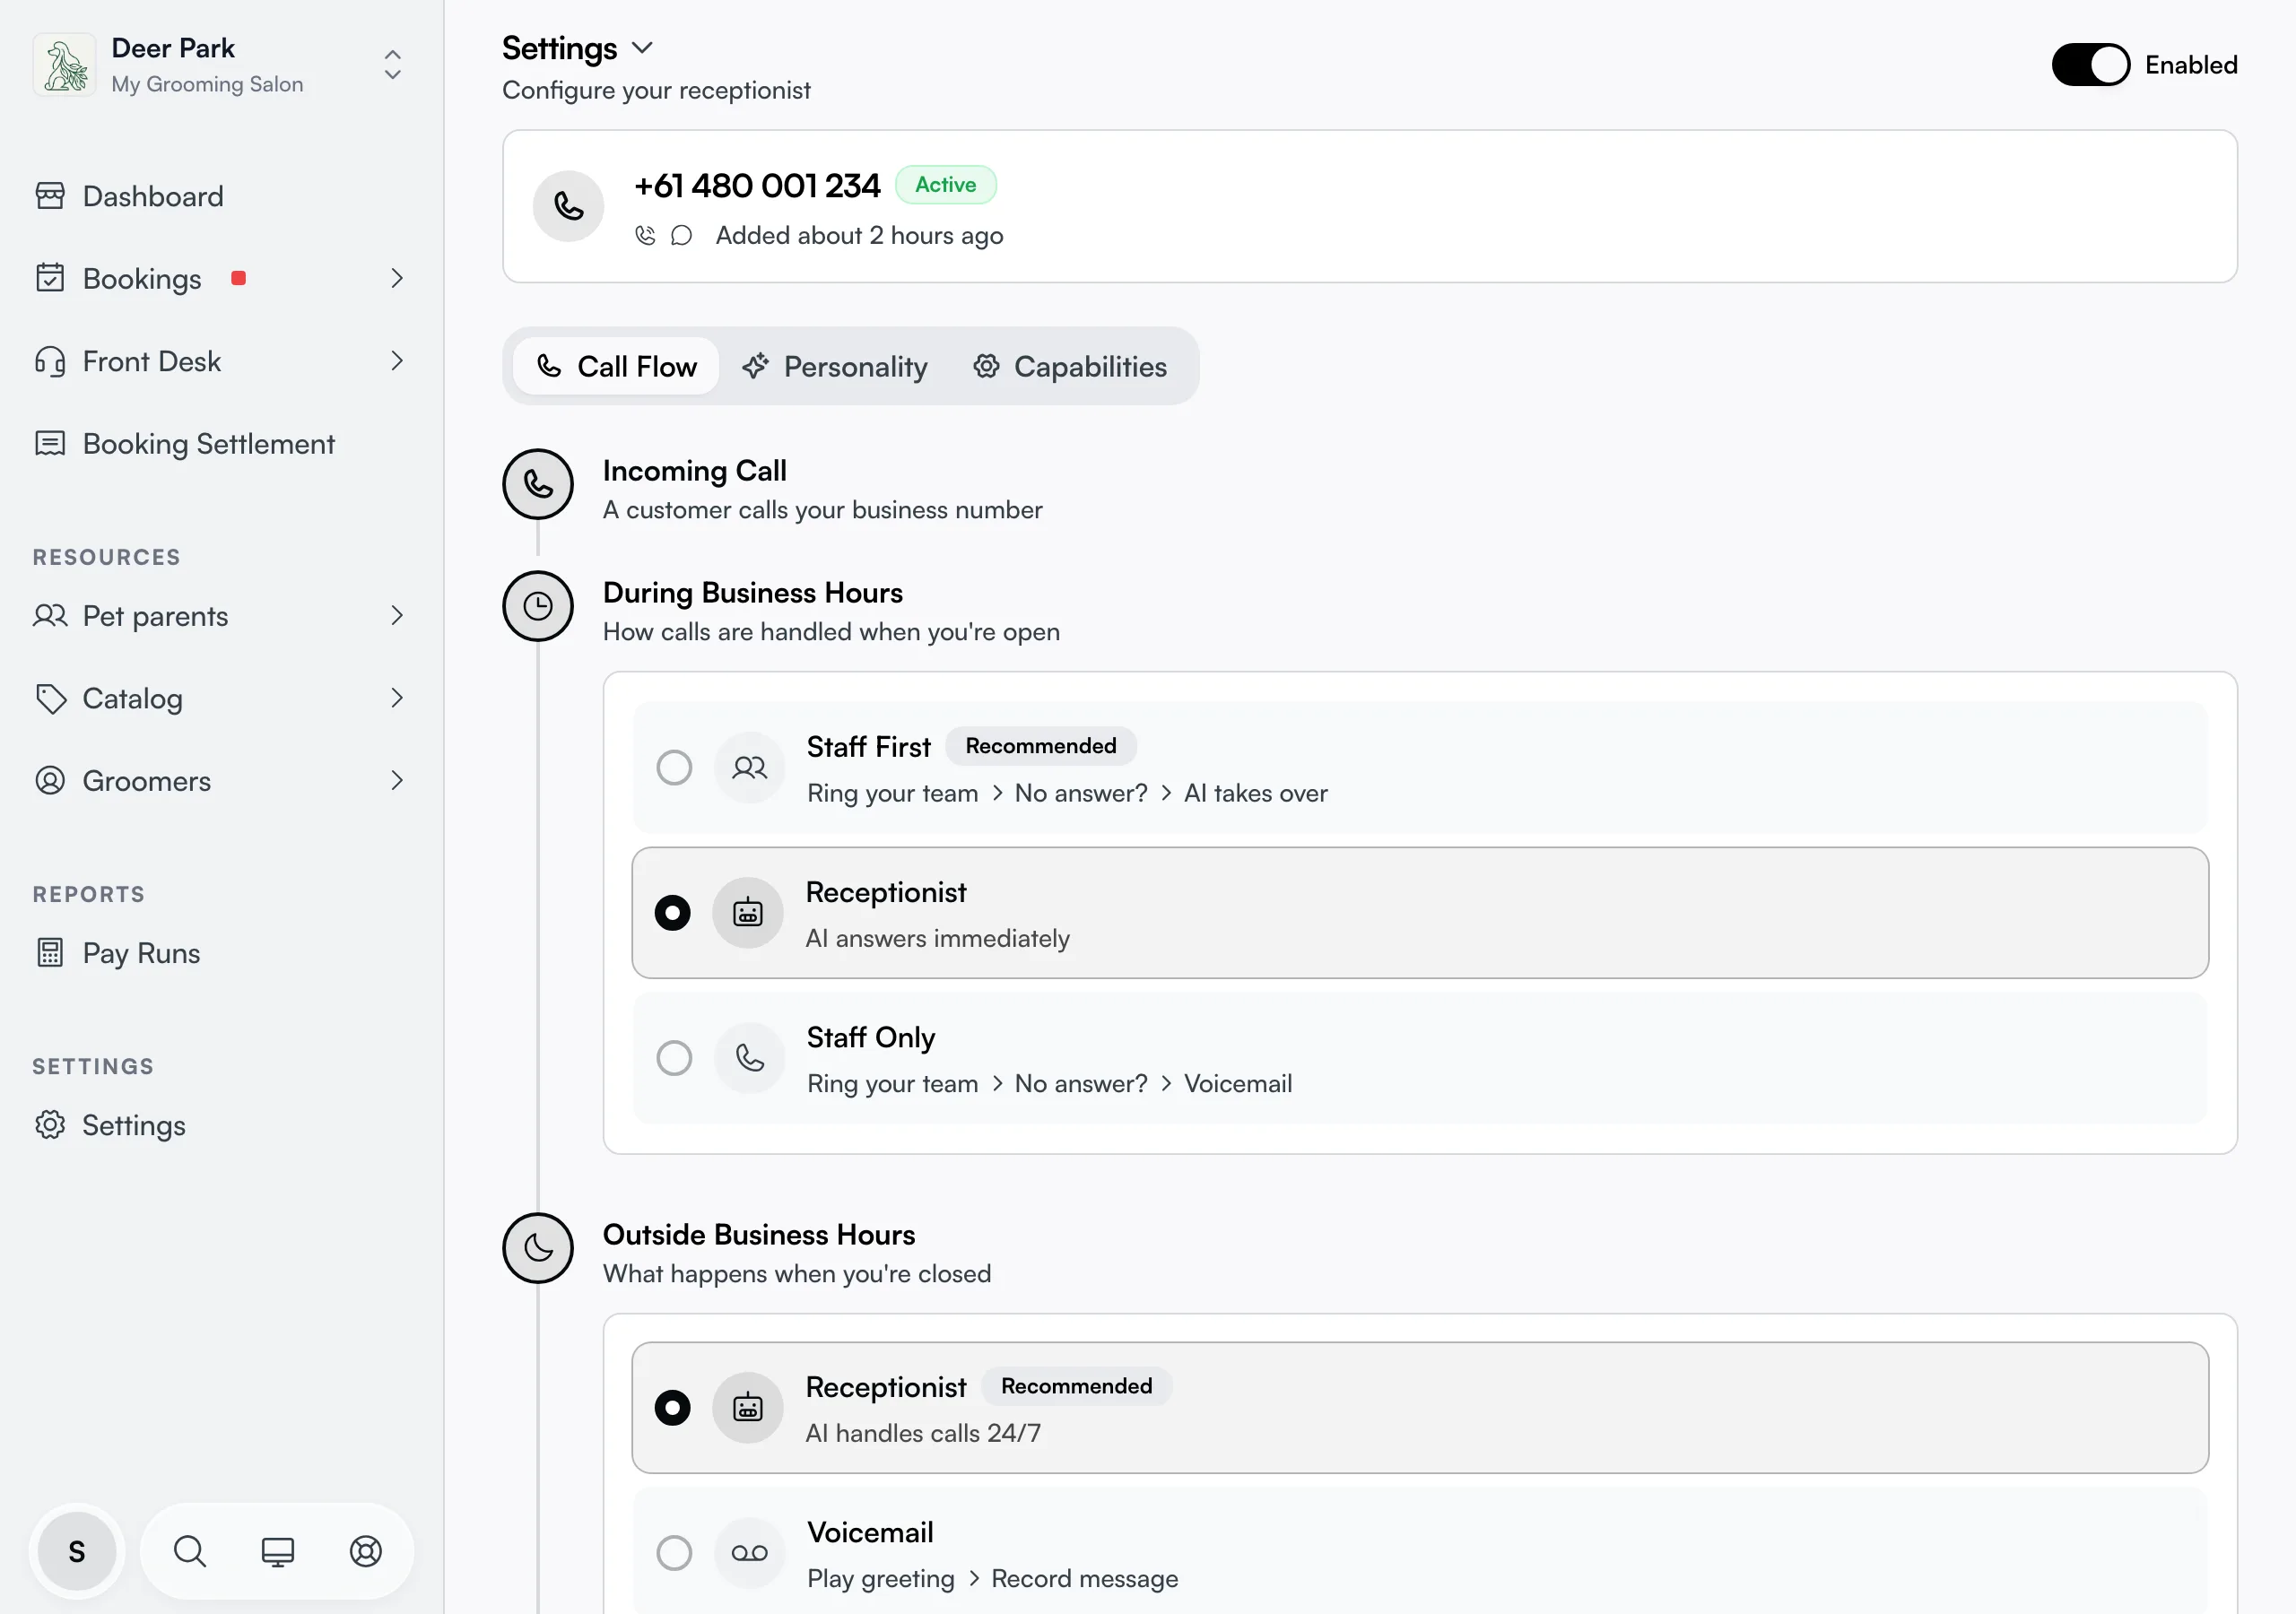
Task: Click the text Configure your receptionist
Action: 656,91
